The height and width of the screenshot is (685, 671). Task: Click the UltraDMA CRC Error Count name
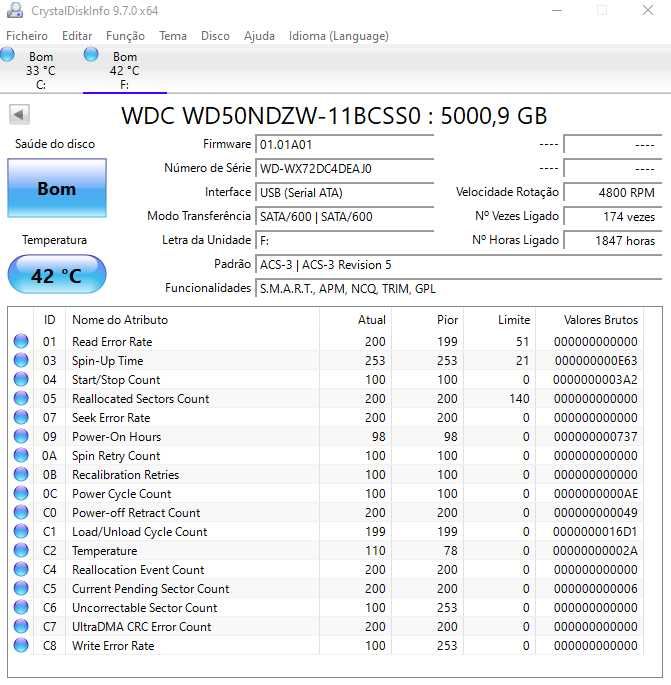click(142, 627)
